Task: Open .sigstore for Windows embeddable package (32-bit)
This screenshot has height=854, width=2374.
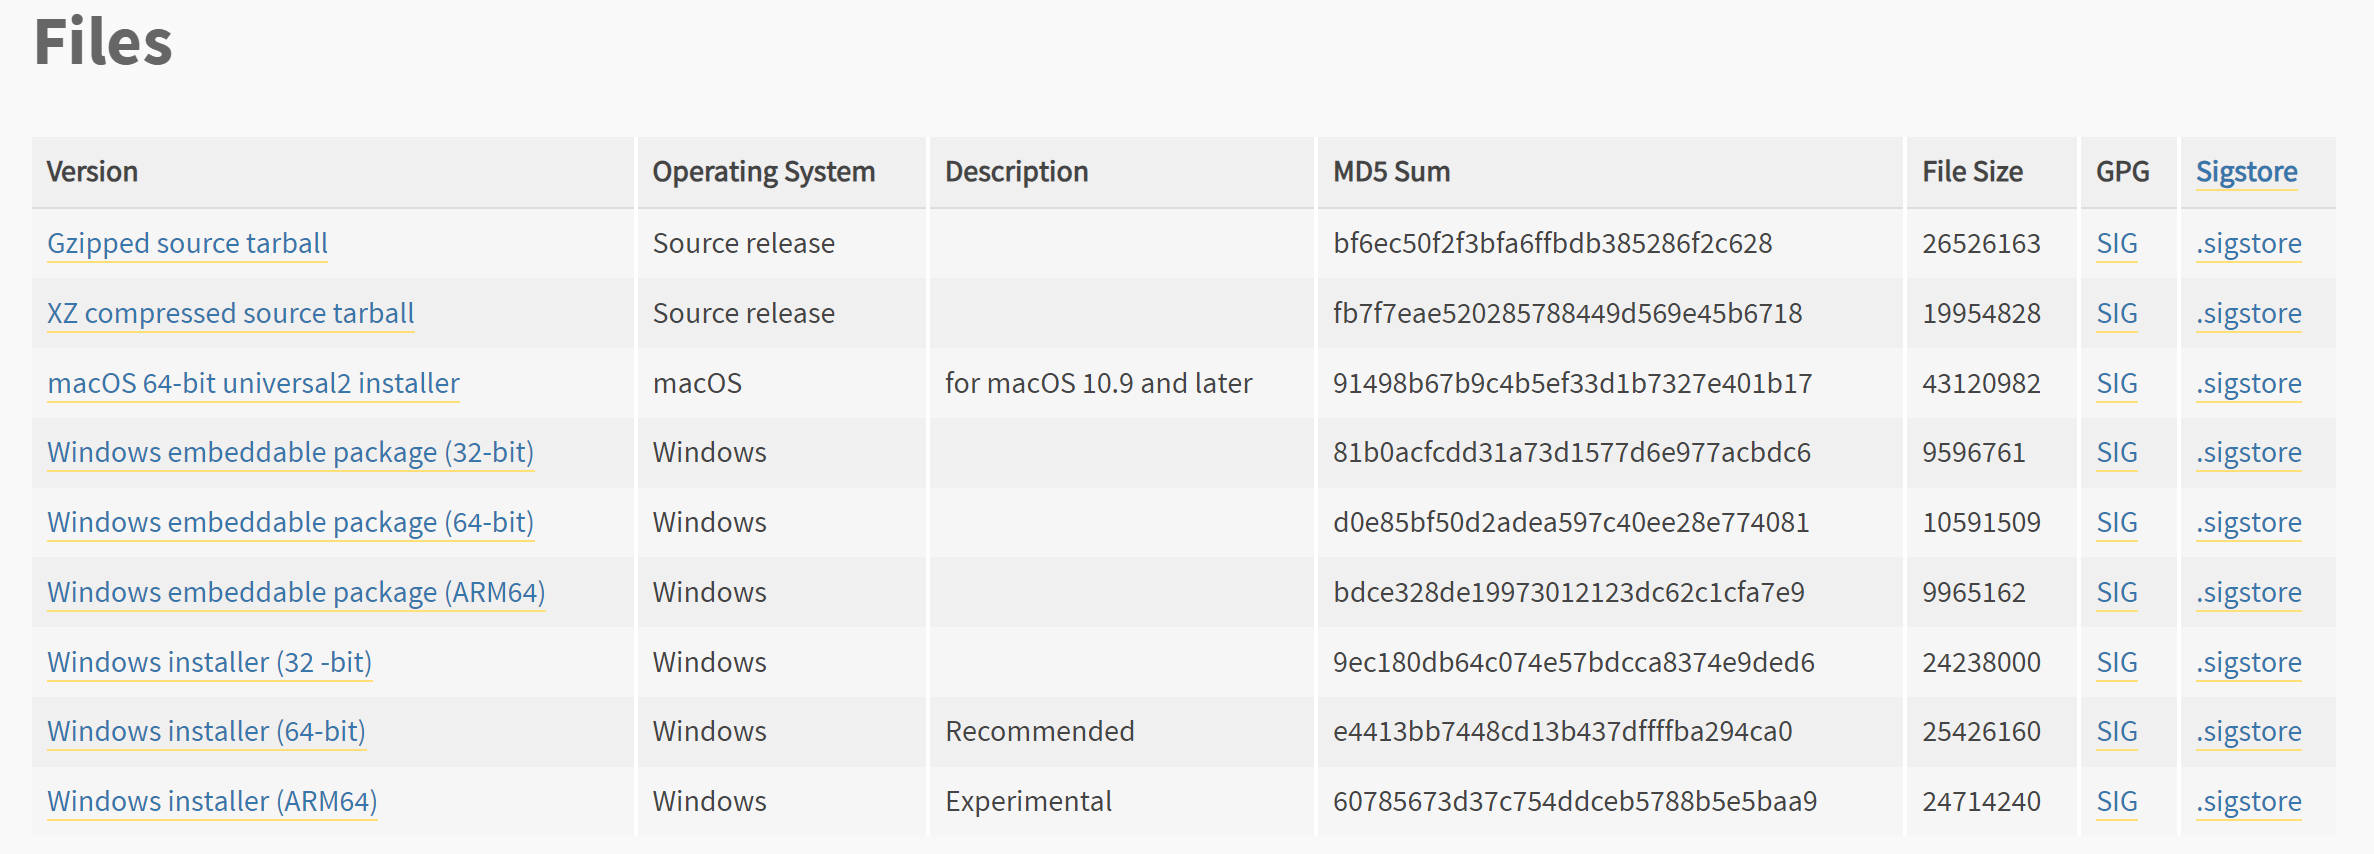Action: pyautogui.click(x=2249, y=453)
